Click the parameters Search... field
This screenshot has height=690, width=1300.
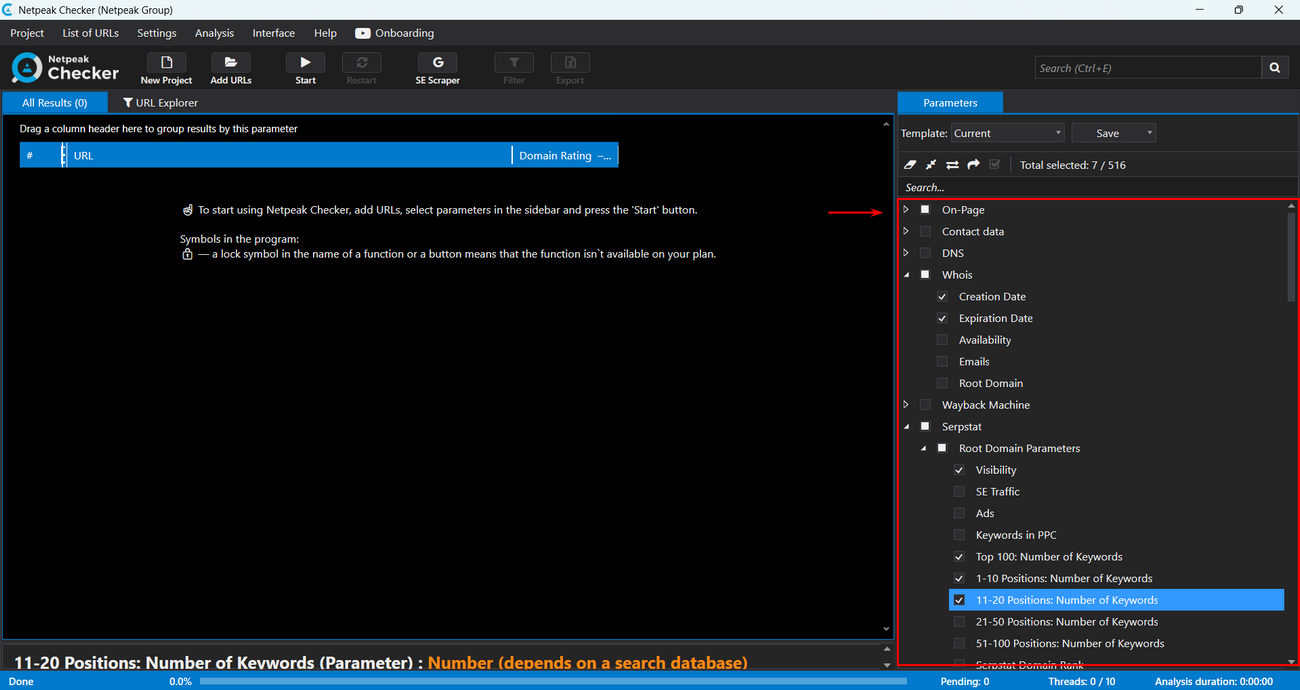pyautogui.click(x=1097, y=187)
